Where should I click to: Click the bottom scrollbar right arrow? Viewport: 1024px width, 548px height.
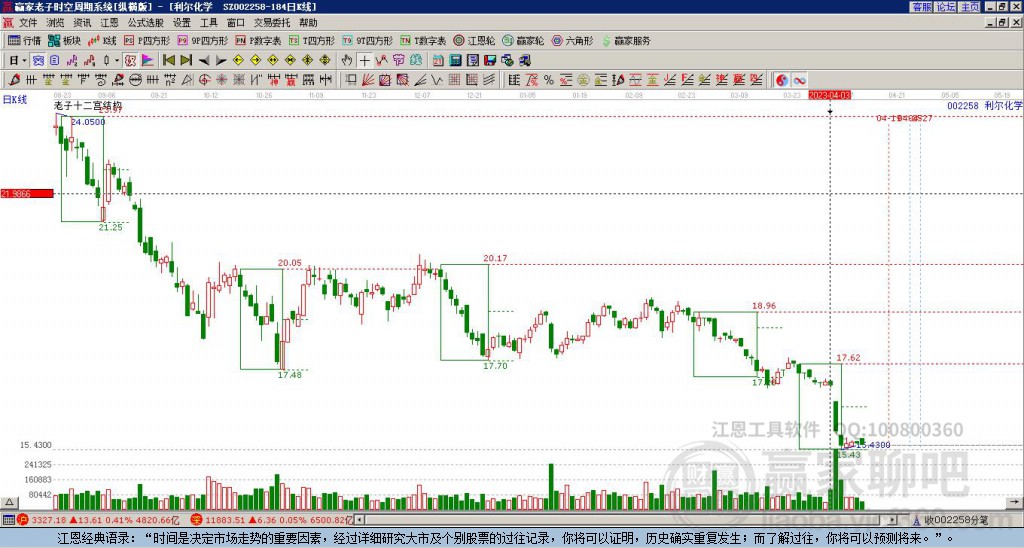click(x=893, y=520)
